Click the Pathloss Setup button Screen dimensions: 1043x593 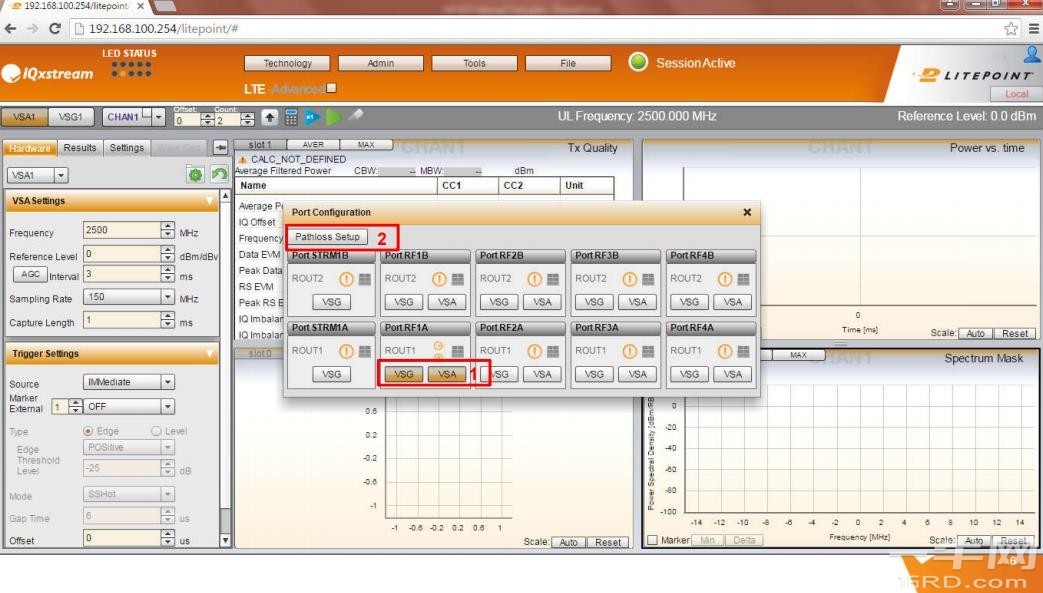pos(327,237)
